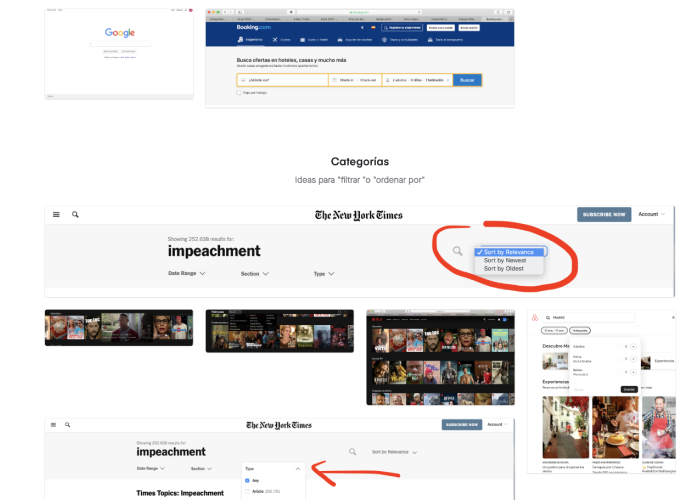Click the Alojamiento bed icon on Booking
This screenshot has height=500, width=700.
tap(240, 40)
